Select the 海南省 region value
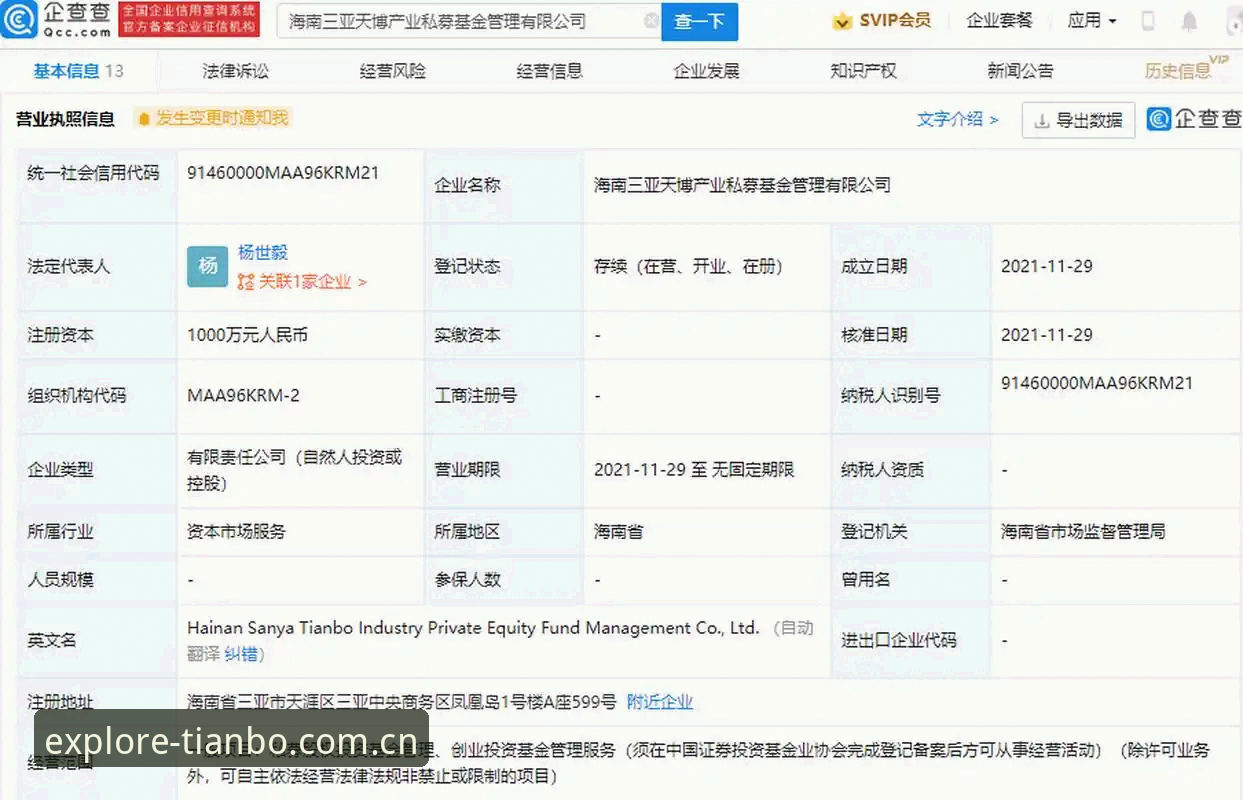The height and width of the screenshot is (800, 1243). pyautogui.click(x=618, y=531)
